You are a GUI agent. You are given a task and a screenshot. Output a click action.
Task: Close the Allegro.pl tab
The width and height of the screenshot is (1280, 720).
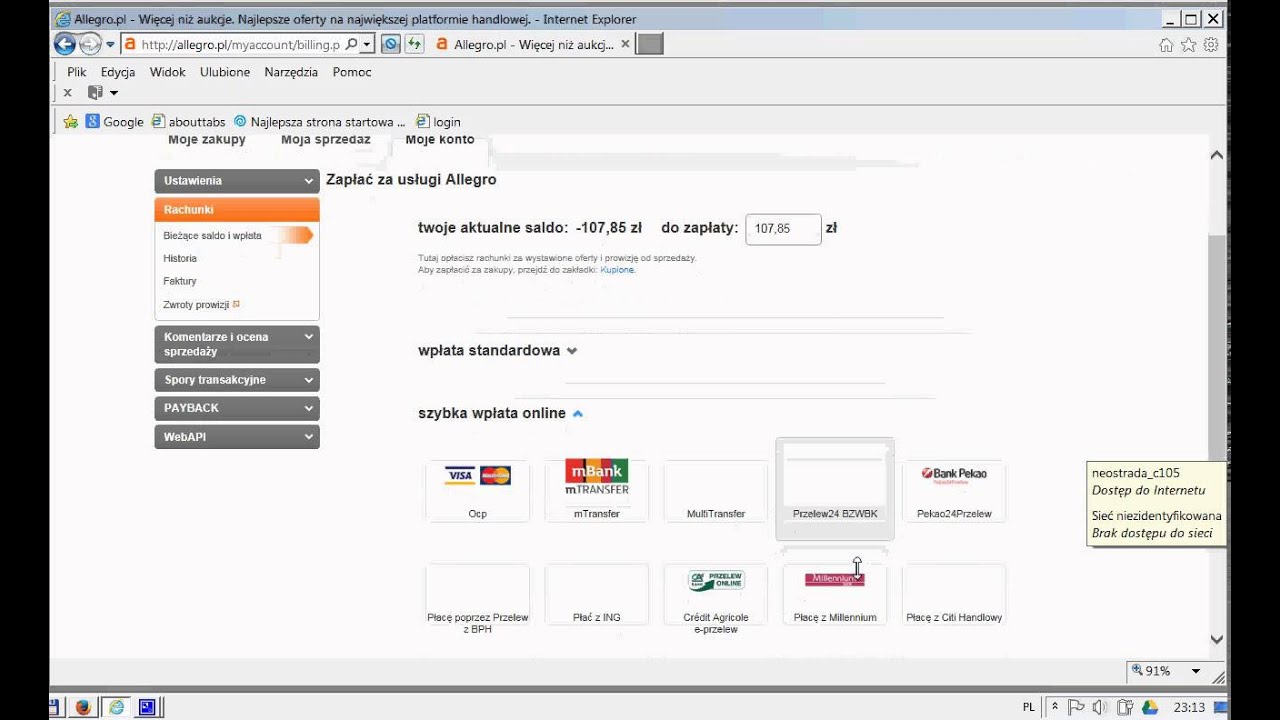tap(626, 44)
